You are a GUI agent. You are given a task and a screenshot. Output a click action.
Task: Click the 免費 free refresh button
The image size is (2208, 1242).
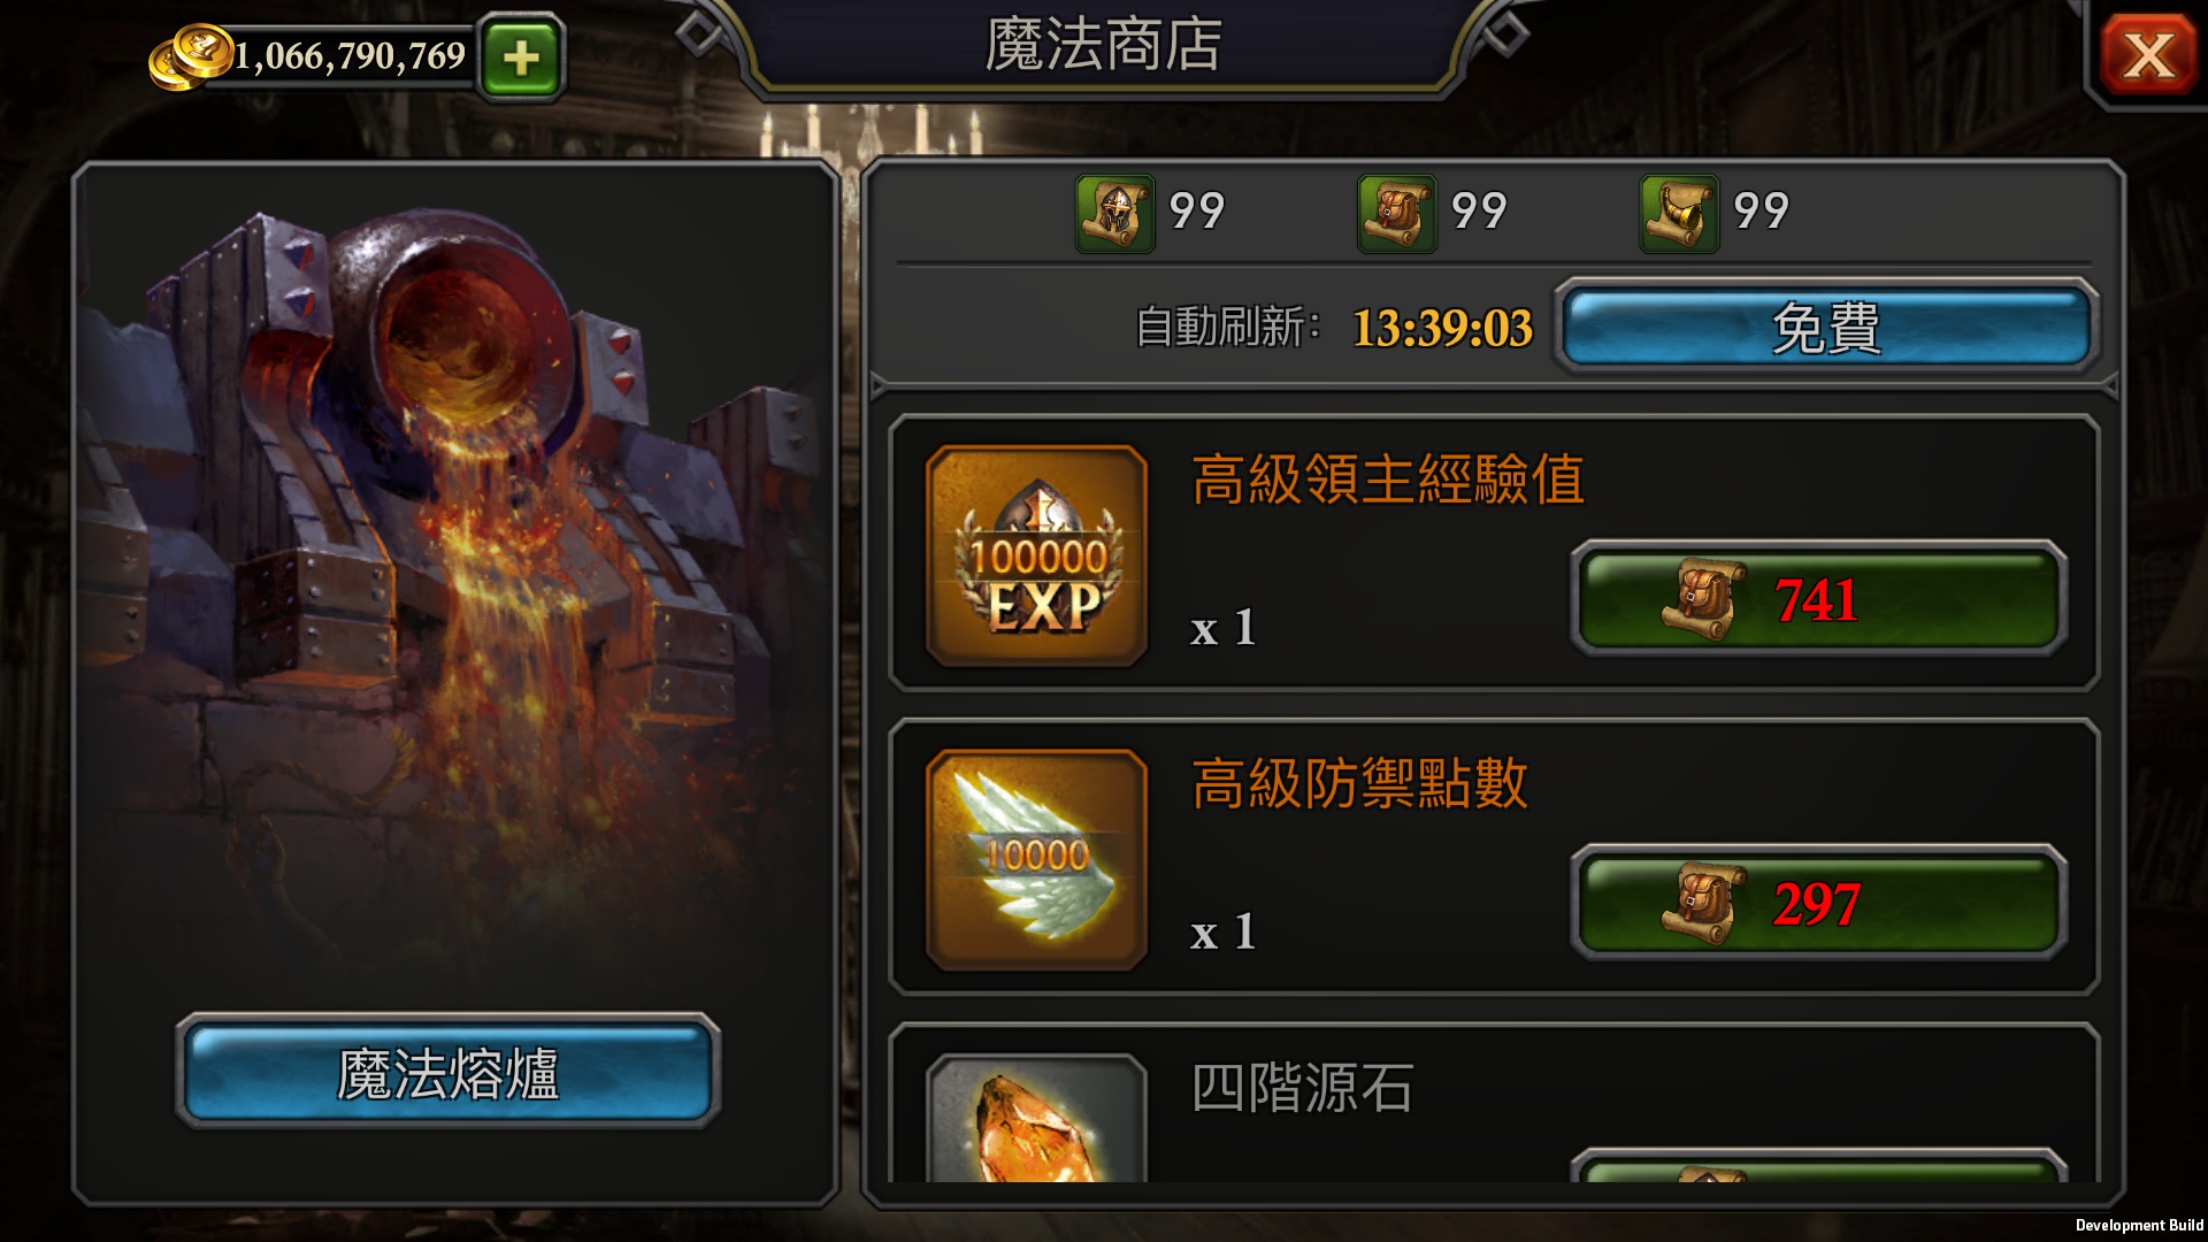(x=1826, y=327)
